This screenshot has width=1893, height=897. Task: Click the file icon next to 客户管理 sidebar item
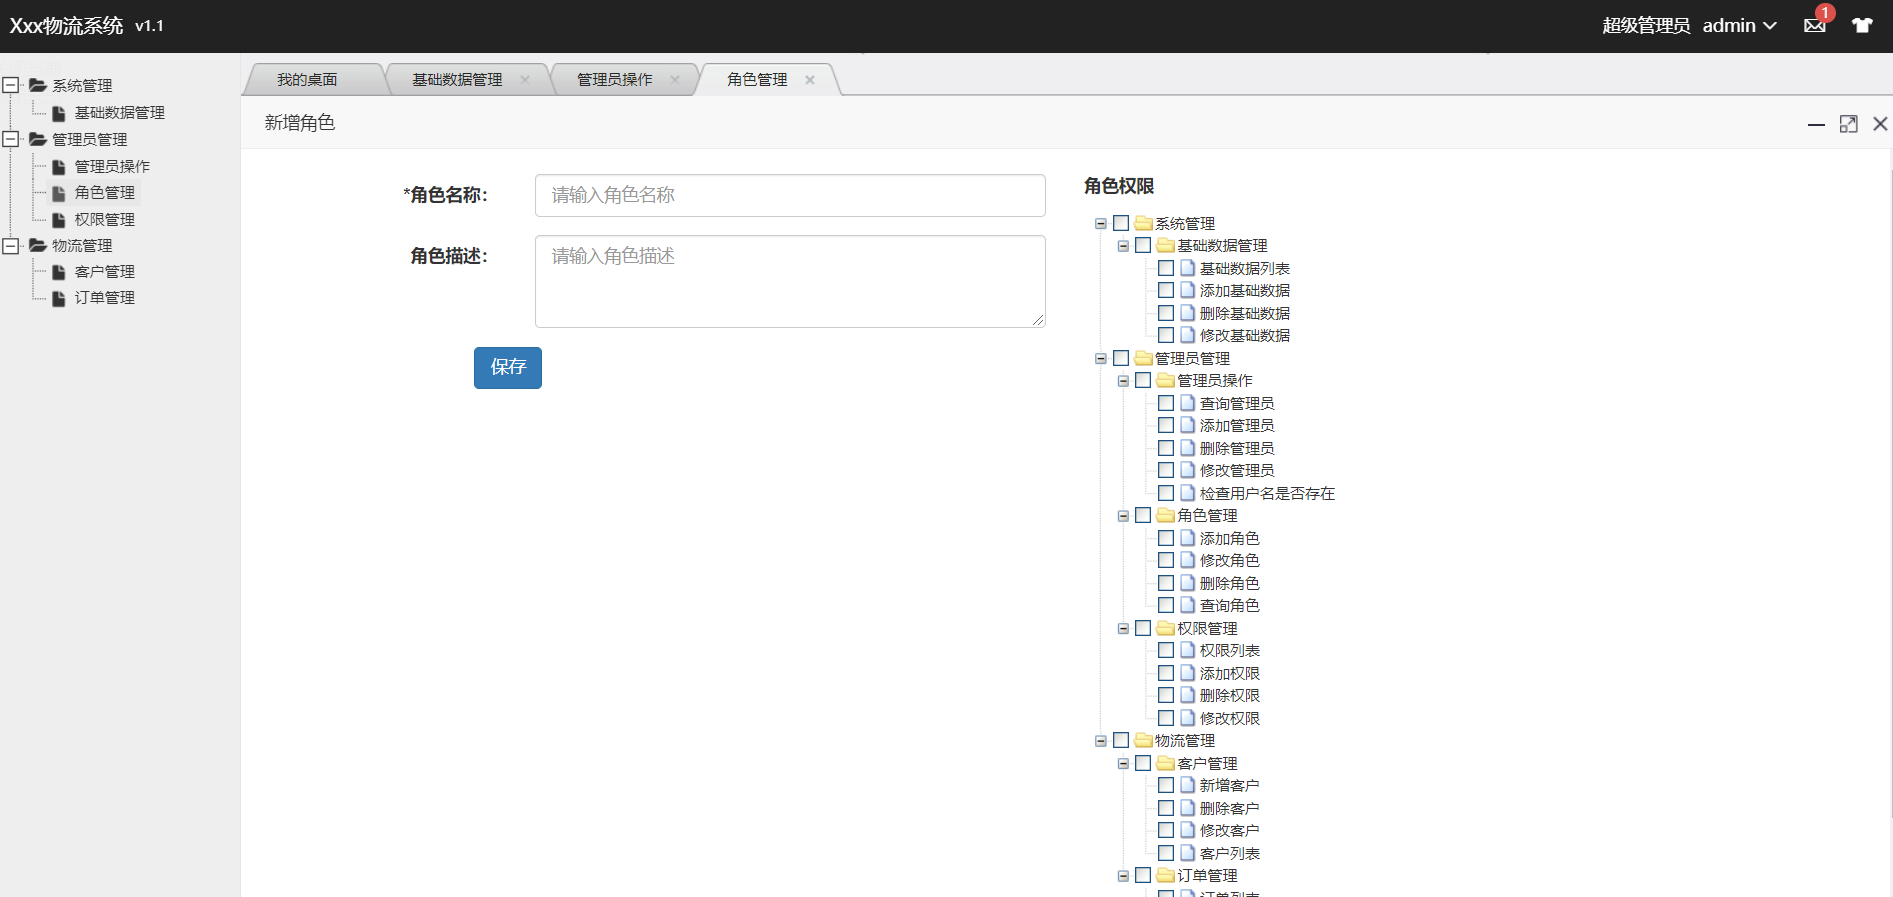tap(59, 272)
